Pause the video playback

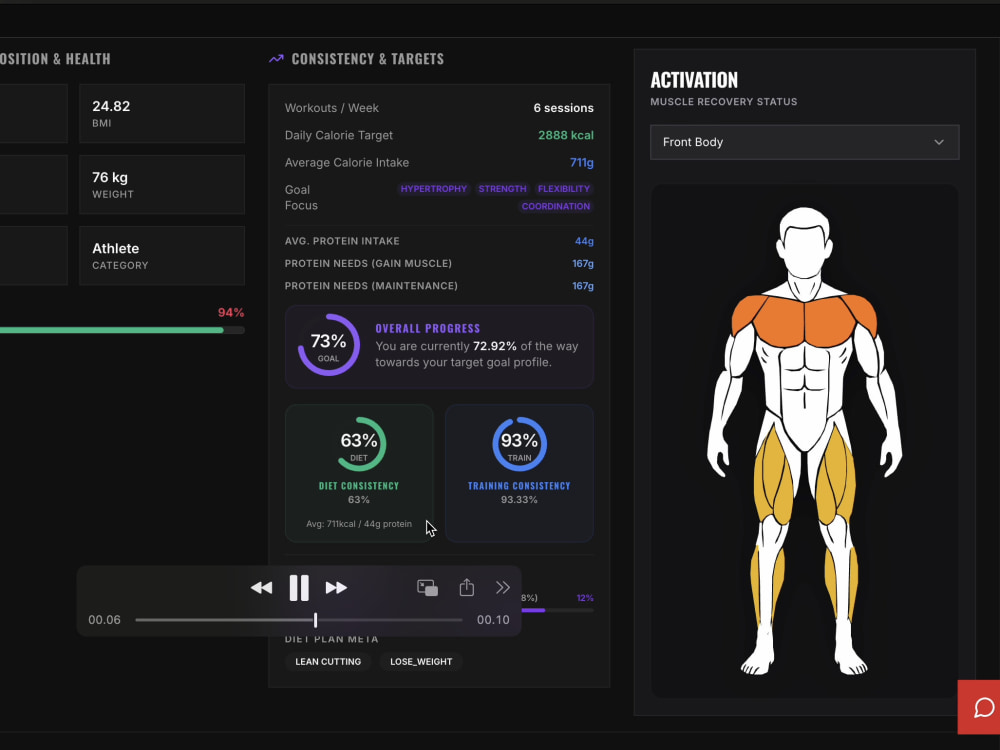[299, 587]
